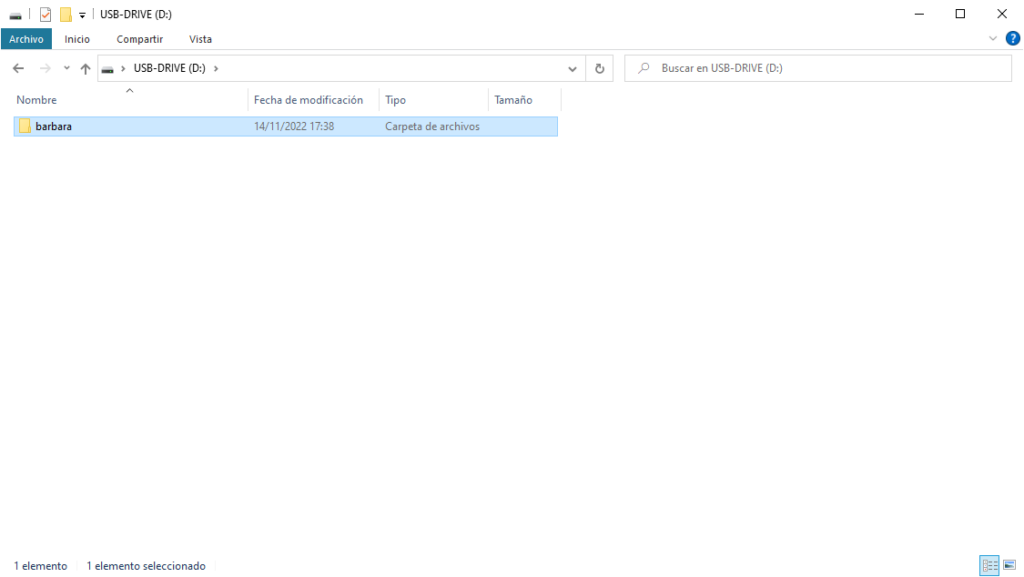Expand the address bar history dropdown

pyautogui.click(x=572, y=68)
